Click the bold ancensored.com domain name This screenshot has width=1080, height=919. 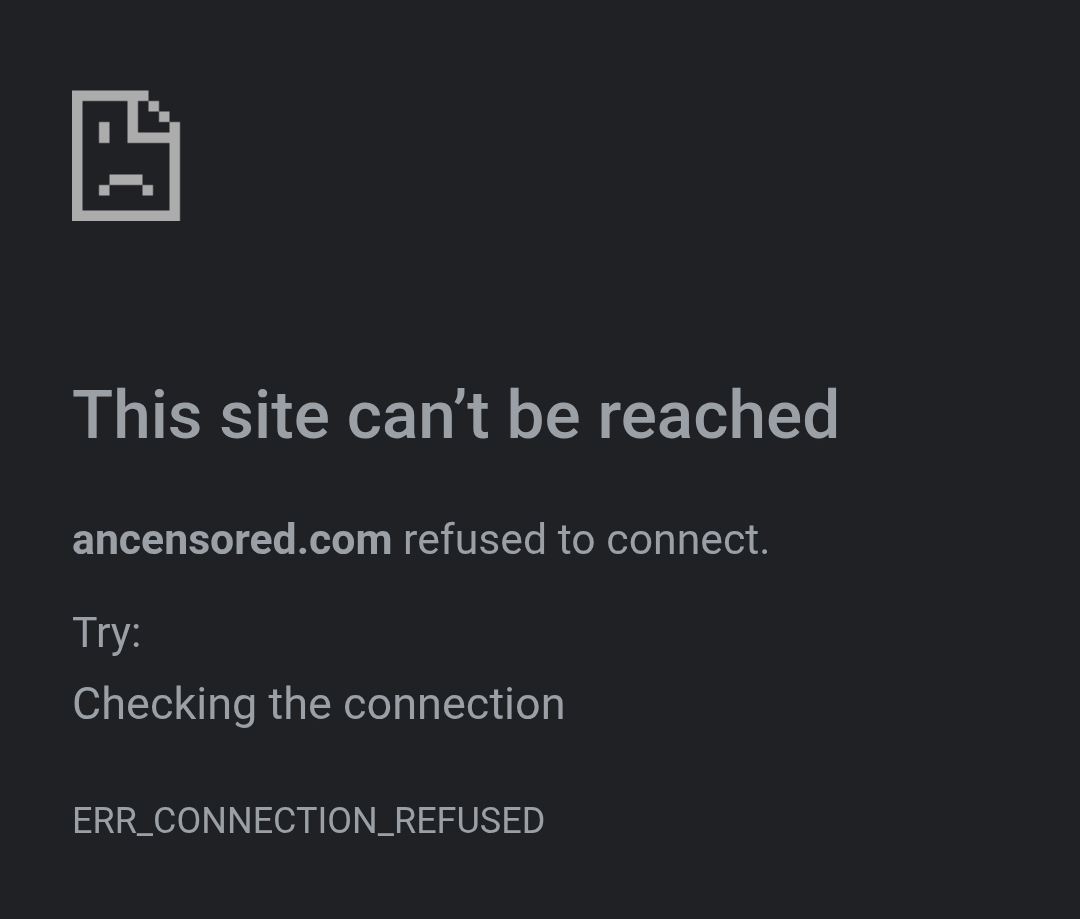point(232,539)
